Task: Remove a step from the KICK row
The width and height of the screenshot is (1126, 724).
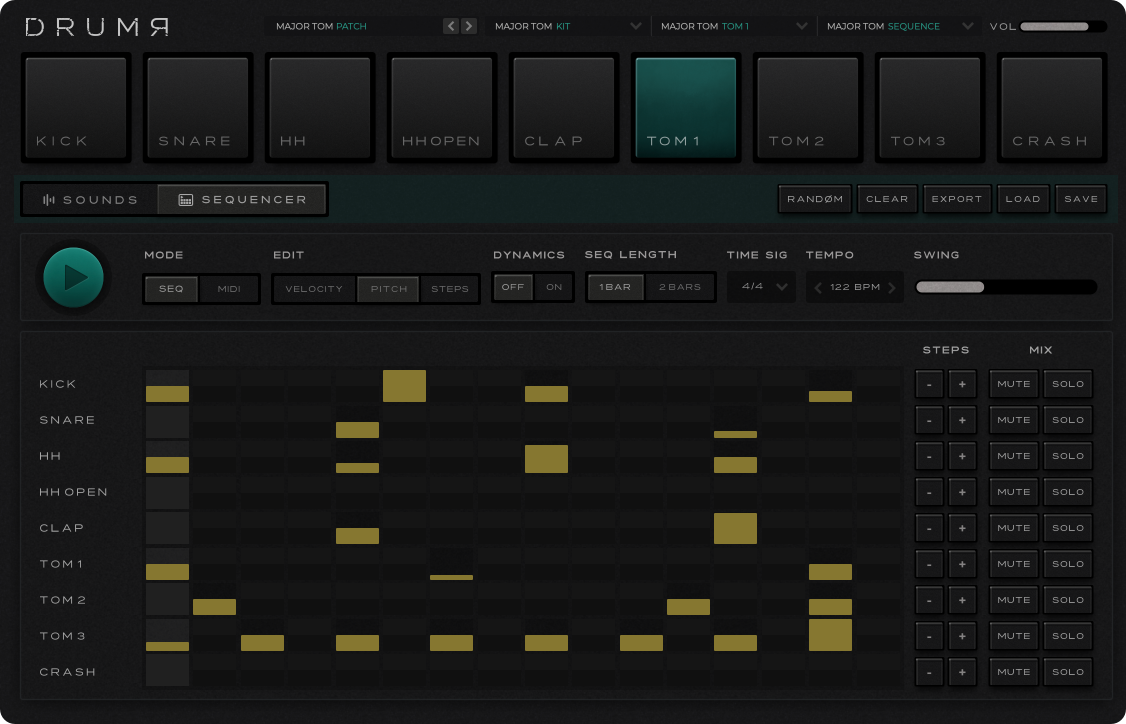Action: (929, 384)
